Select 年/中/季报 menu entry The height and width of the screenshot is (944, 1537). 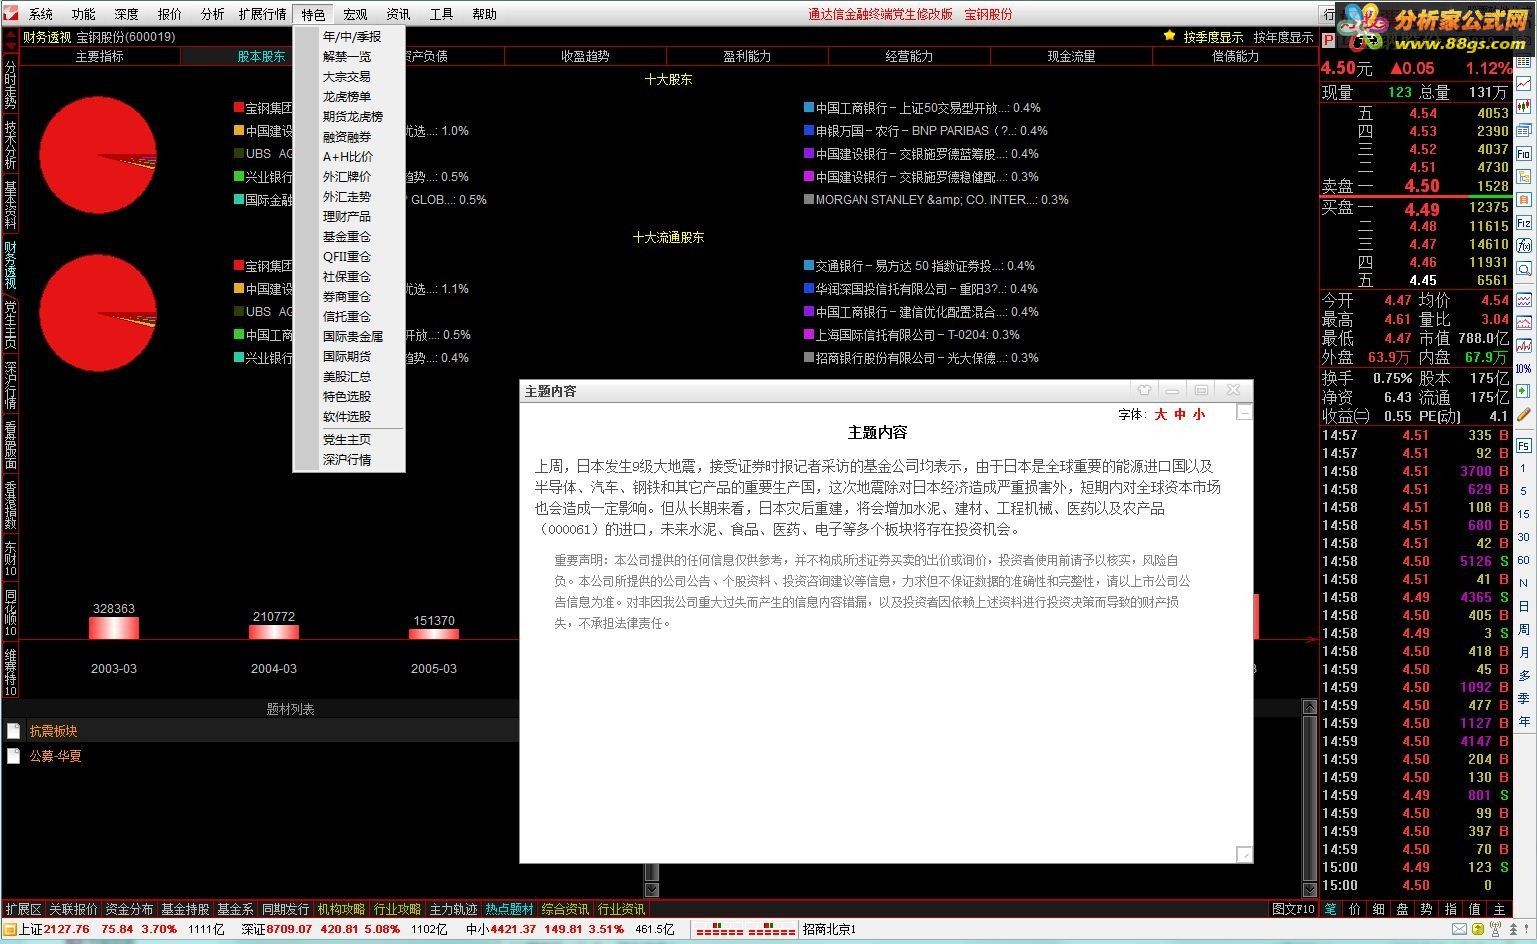coord(352,36)
